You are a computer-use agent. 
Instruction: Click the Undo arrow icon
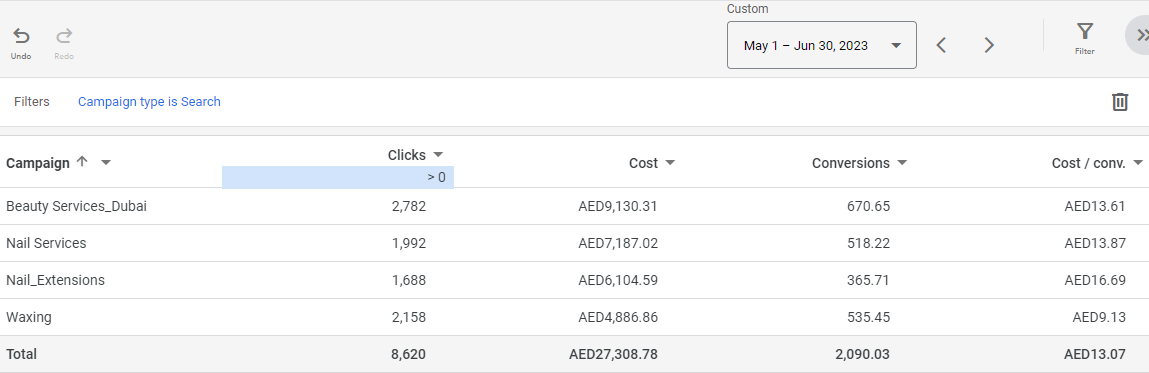click(x=21, y=36)
